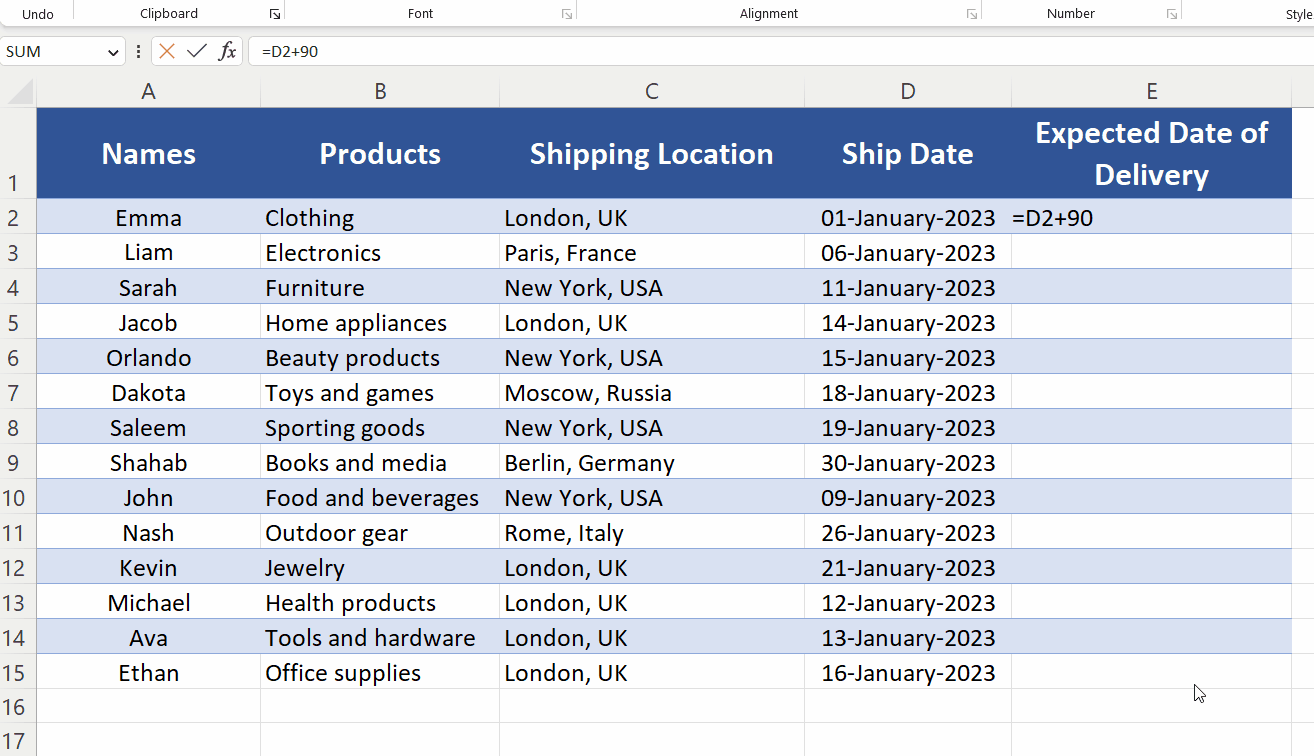
Task: Open the Number format dialog launcher
Action: 1172,14
